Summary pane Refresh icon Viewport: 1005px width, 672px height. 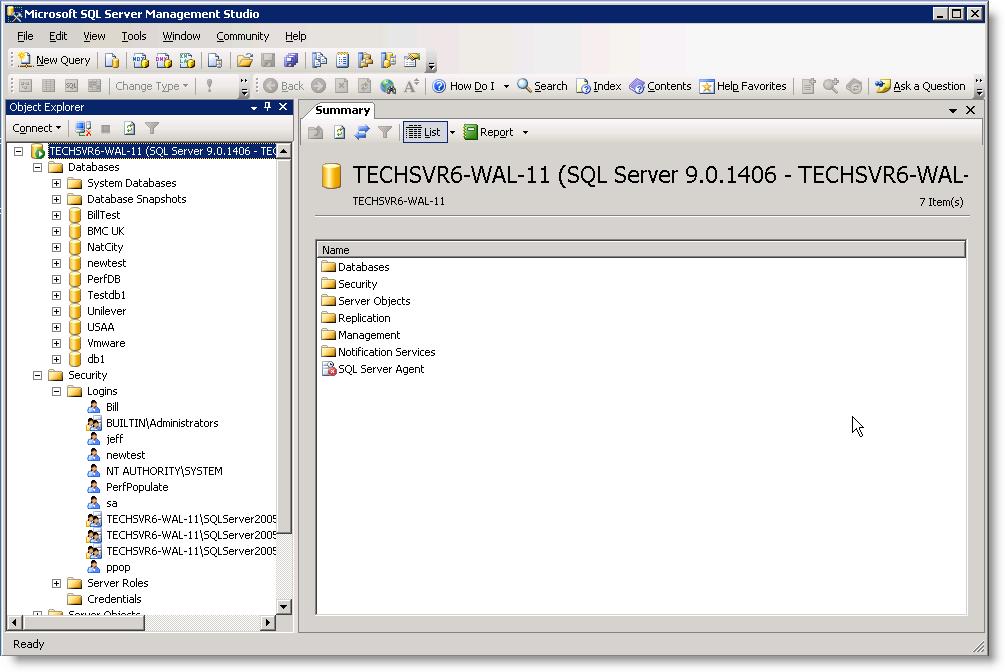pyautogui.click(x=339, y=132)
